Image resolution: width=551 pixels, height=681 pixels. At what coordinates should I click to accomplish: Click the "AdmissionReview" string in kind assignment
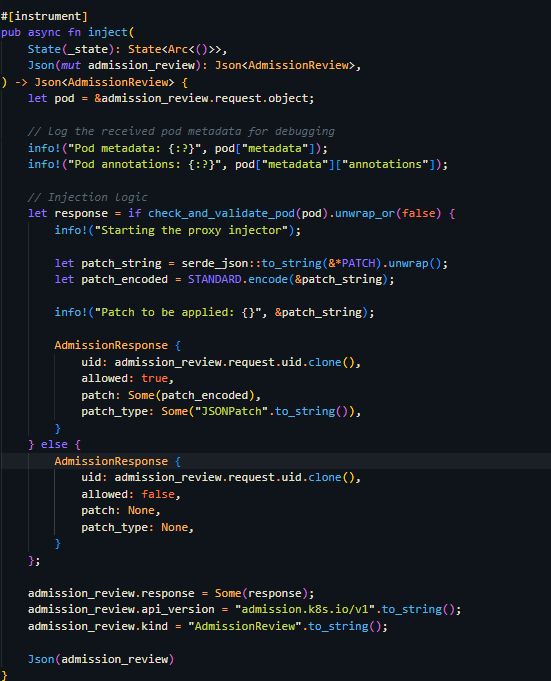[x=244, y=626]
